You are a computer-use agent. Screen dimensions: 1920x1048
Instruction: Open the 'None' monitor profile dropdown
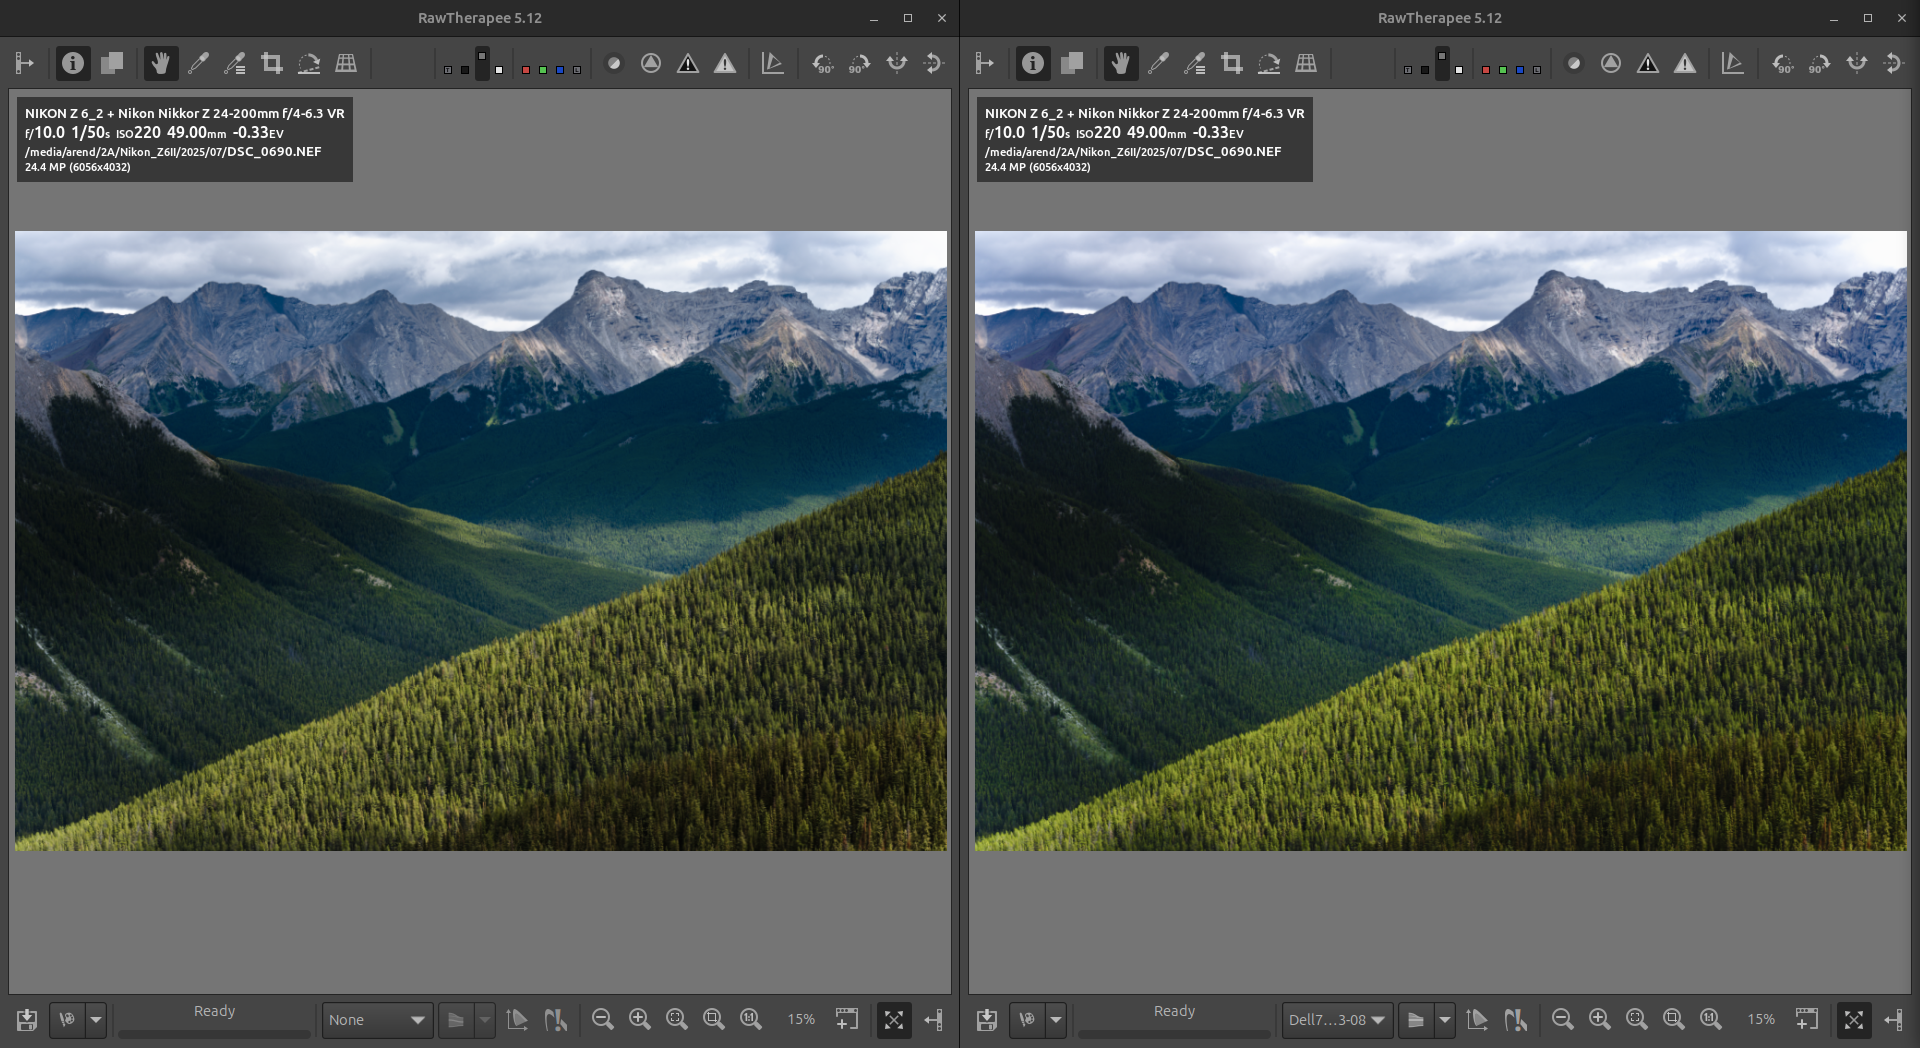(x=377, y=1020)
